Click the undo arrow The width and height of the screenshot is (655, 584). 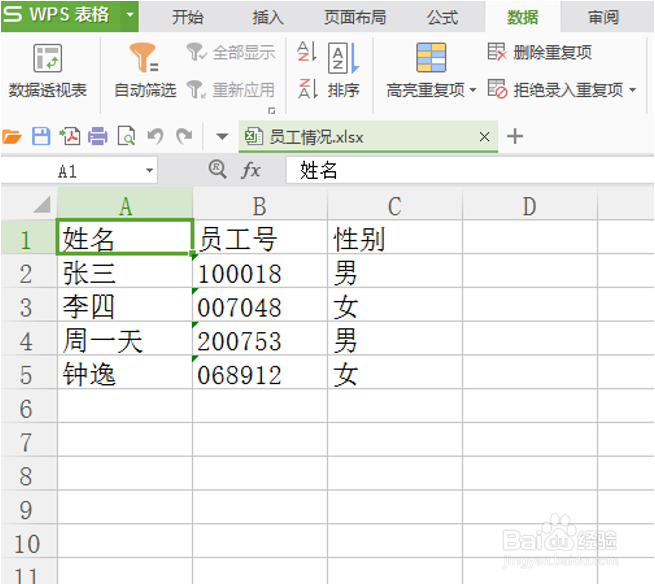pos(155,137)
